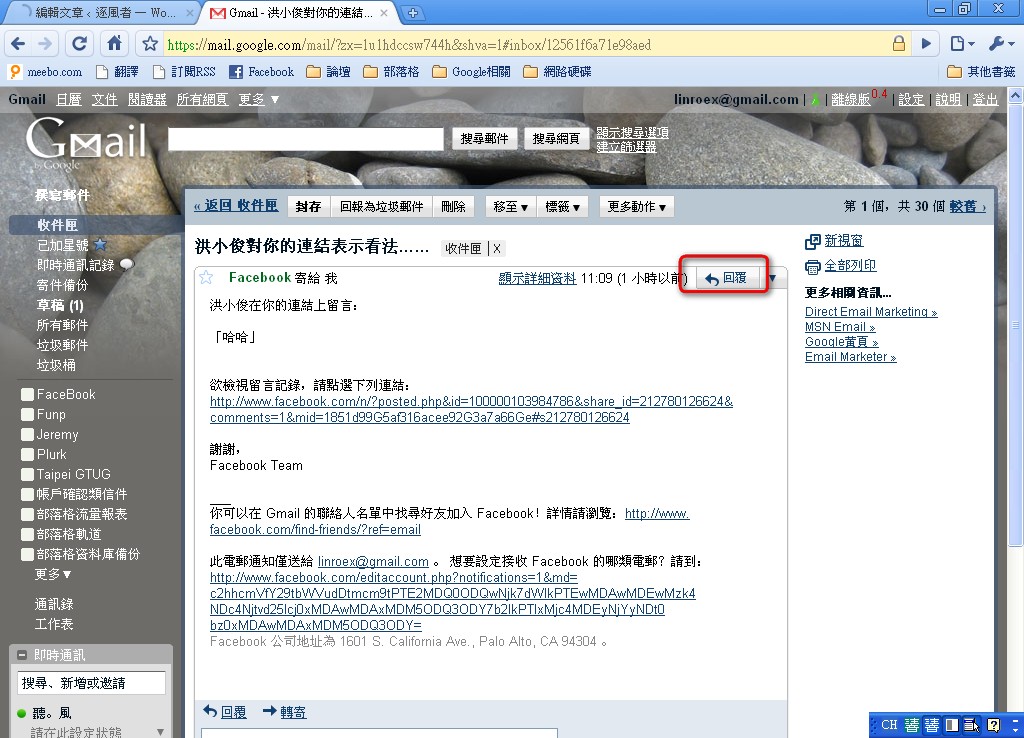Open the 網路硬碟 bookmark folder
The height and width of the screenshot is (738, 1024).
[x=557, y=72]
